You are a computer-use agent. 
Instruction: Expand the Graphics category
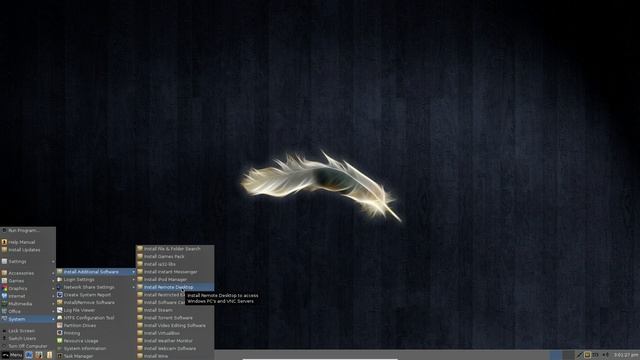28,289
